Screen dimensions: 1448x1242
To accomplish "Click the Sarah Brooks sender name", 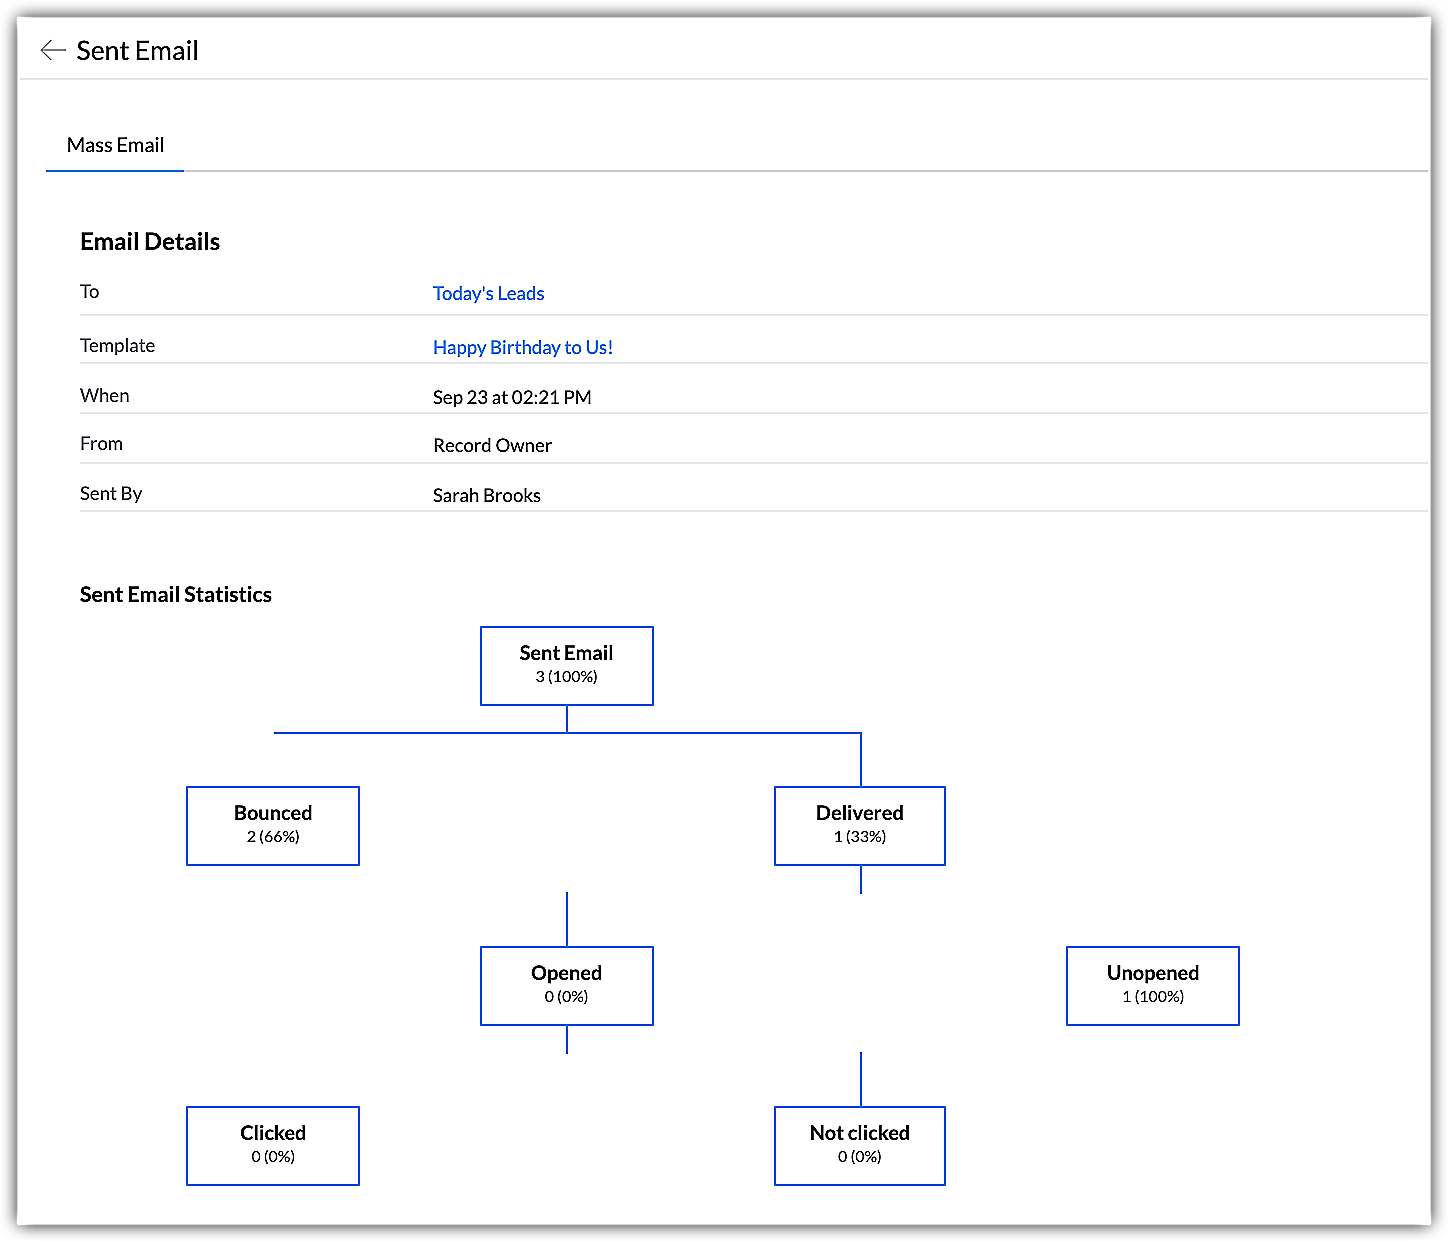I will tap(486, 495).
